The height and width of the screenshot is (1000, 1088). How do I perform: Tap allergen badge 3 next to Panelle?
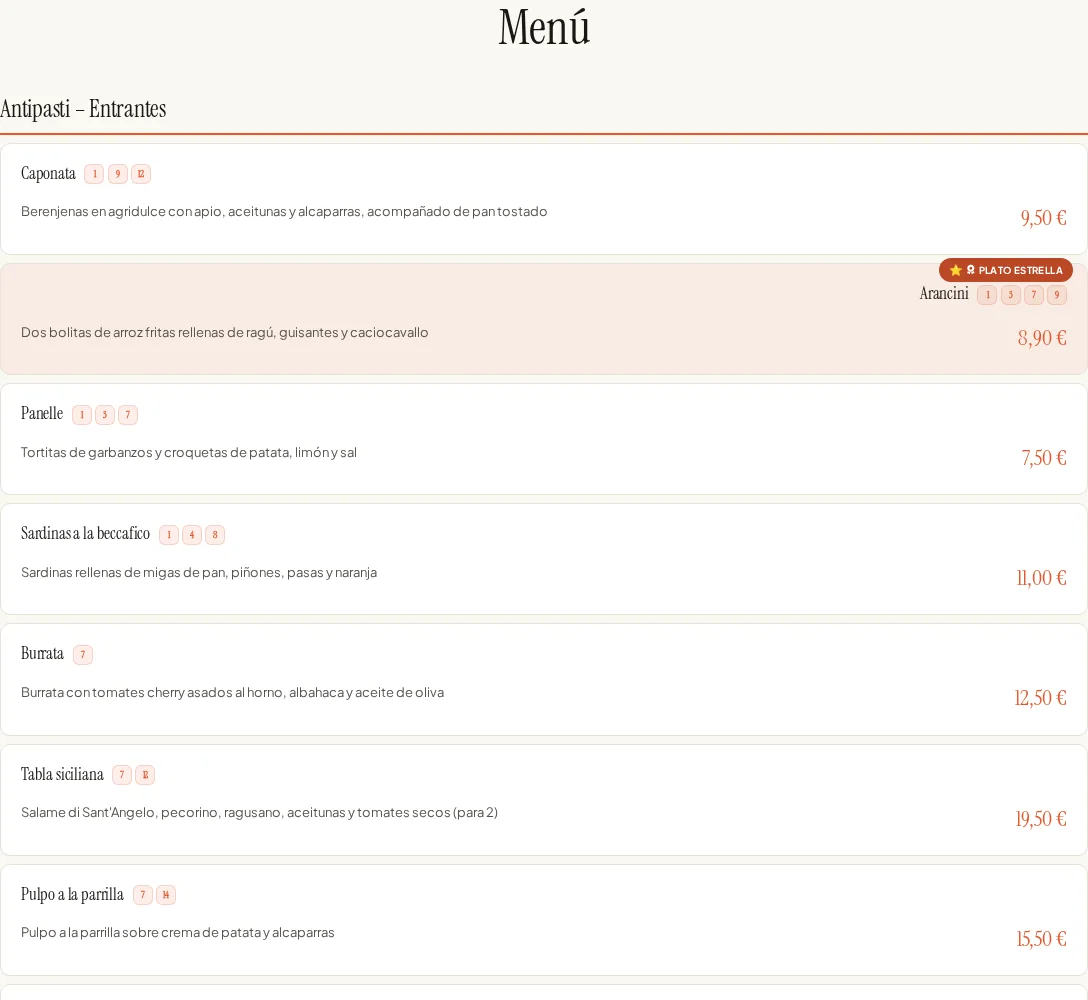tap(105, 415)
